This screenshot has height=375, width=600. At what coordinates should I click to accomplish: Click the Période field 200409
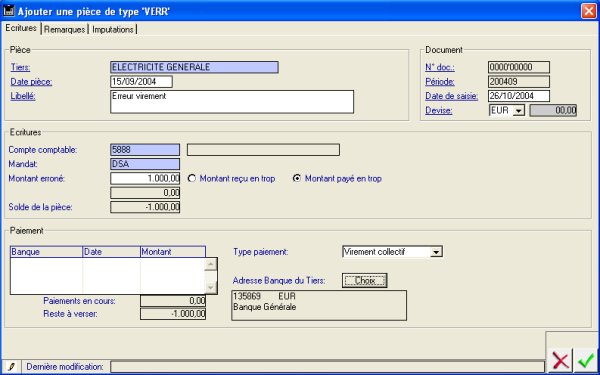(x=519, y=82)
